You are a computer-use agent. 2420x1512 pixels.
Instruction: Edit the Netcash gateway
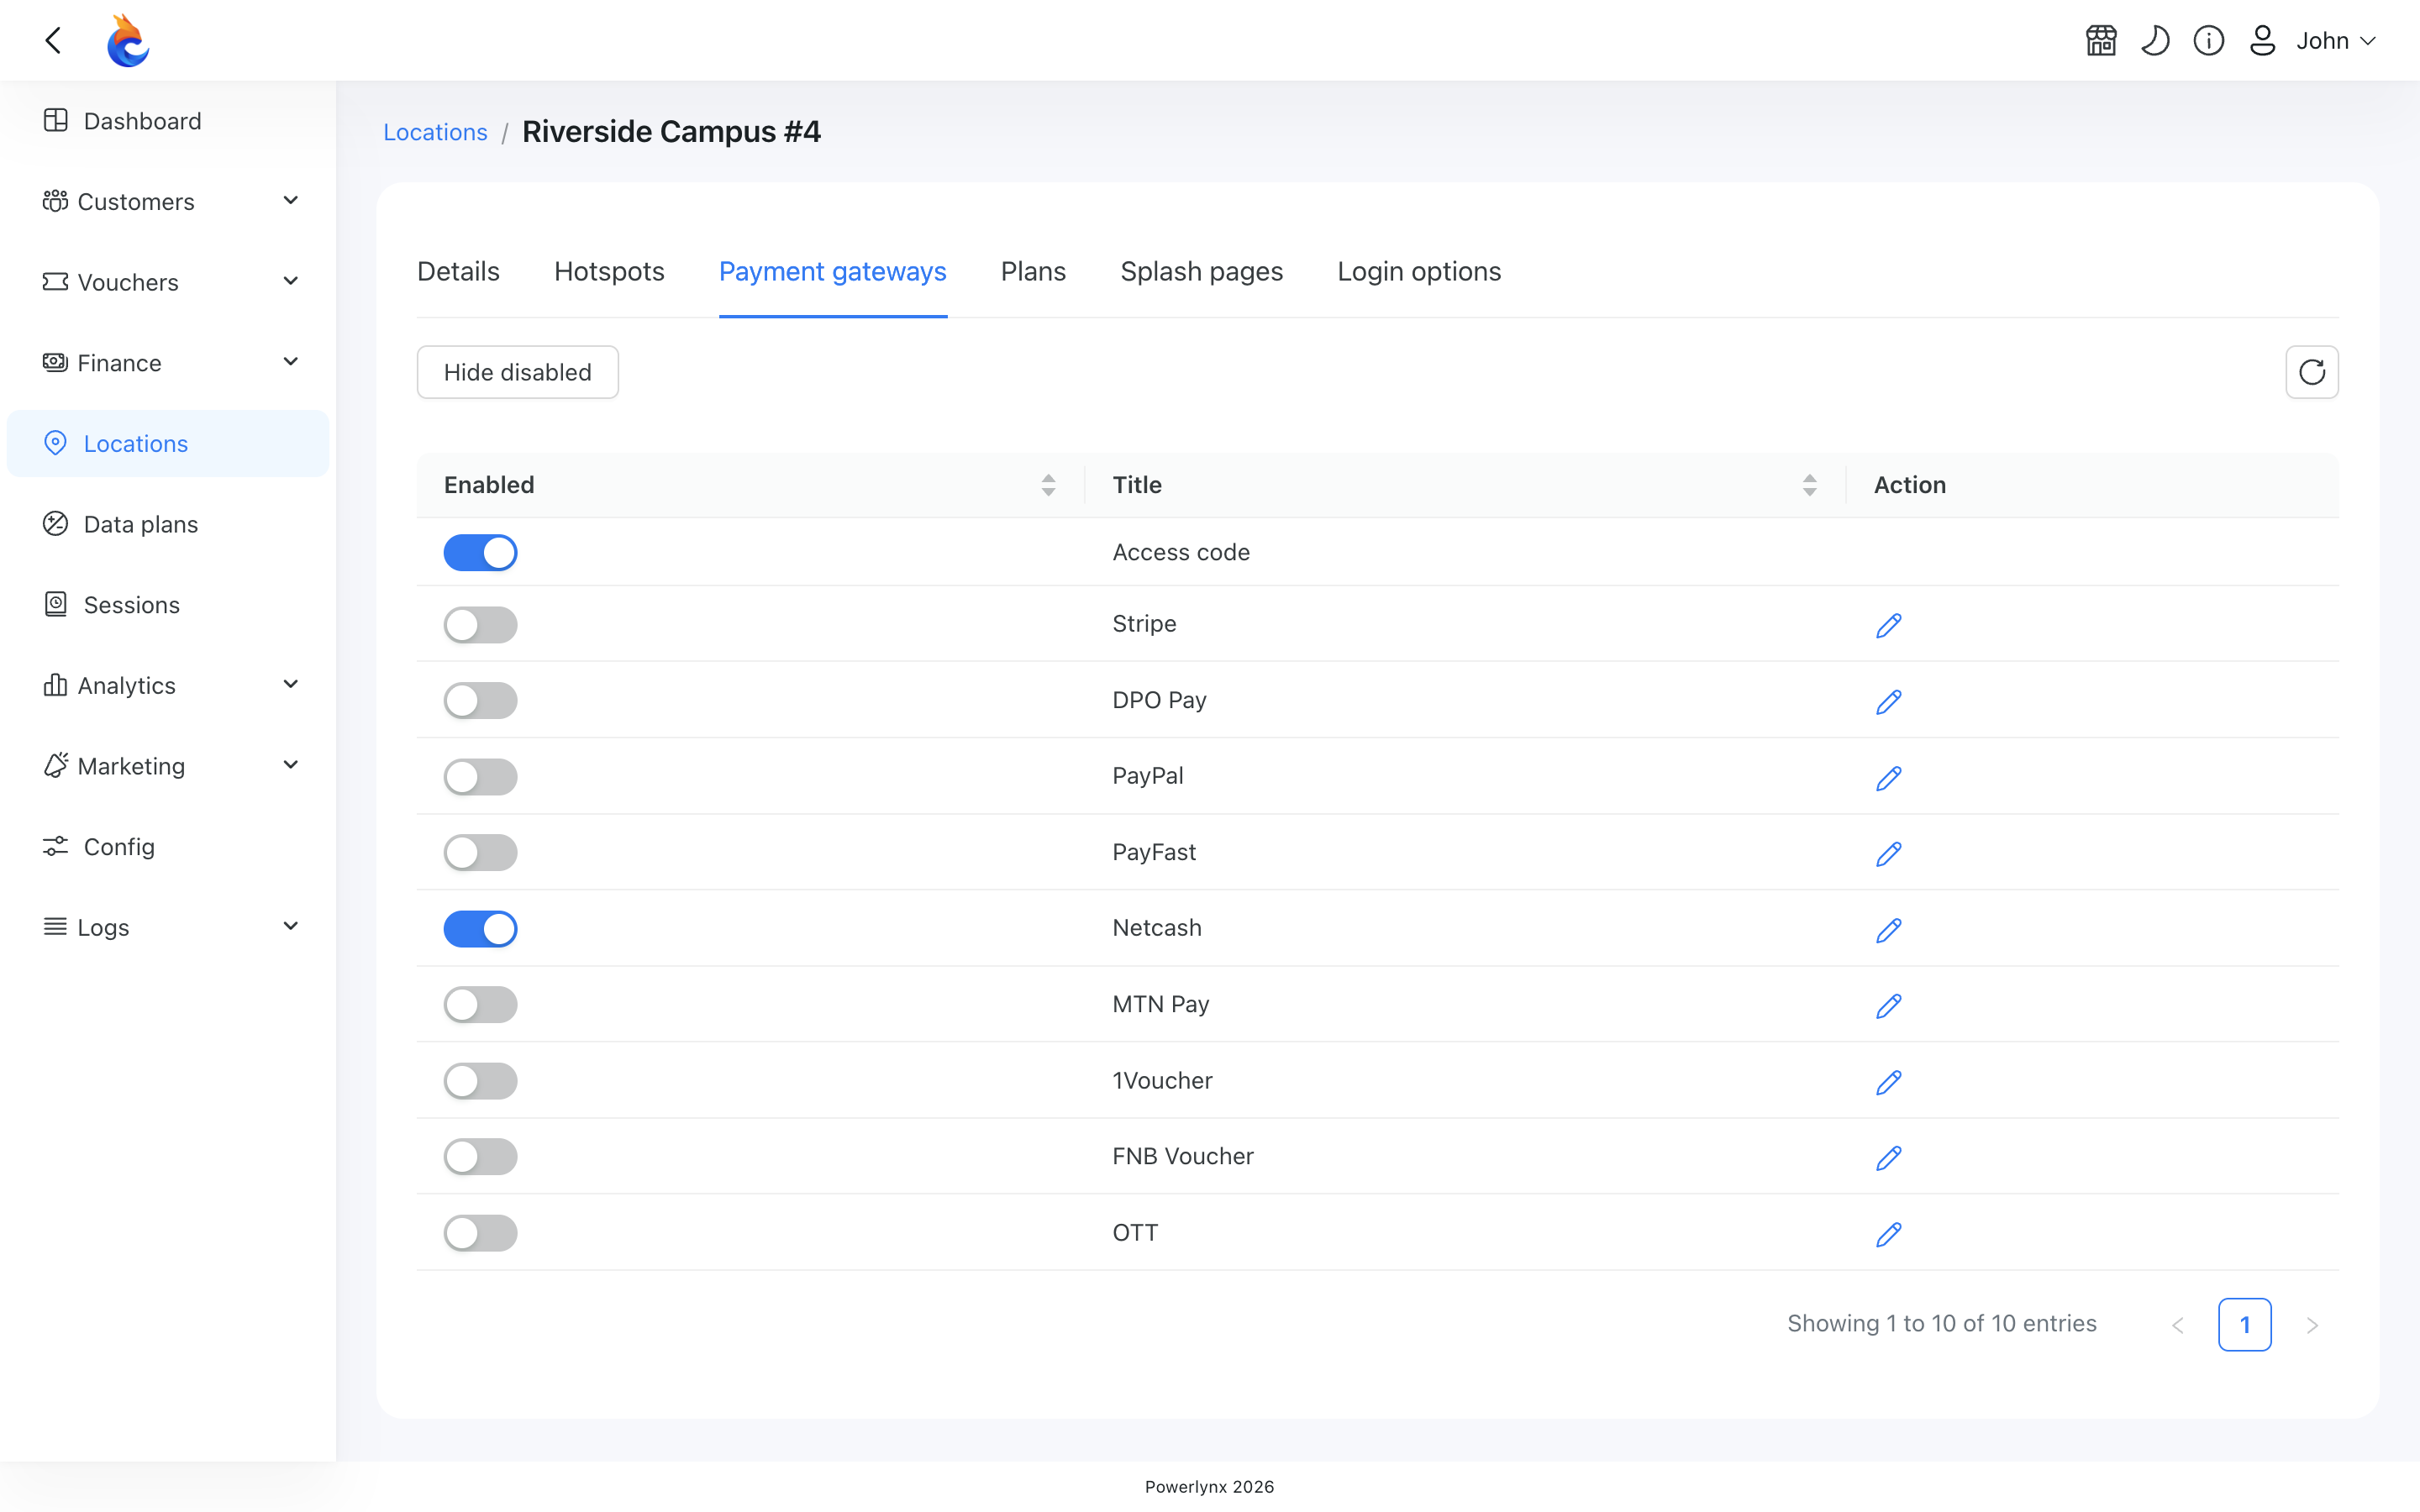(1888, 929)
